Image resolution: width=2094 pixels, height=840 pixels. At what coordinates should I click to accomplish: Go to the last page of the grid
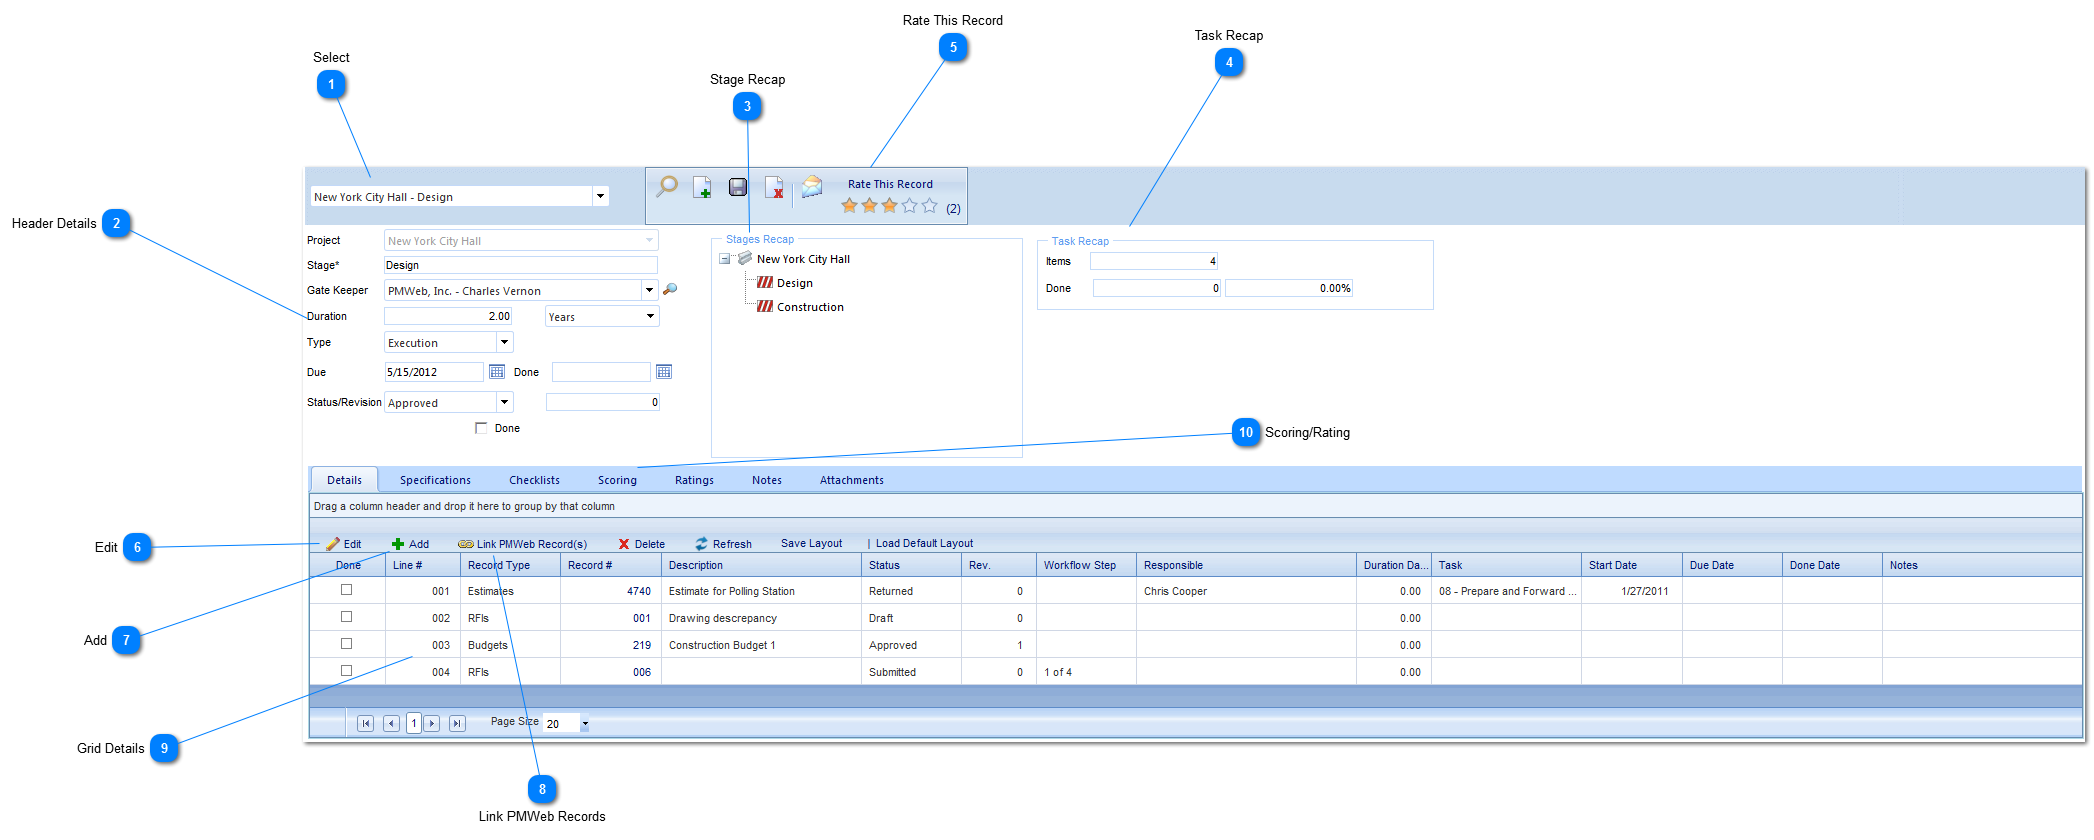pyautogui.click(x=457, y=723)
